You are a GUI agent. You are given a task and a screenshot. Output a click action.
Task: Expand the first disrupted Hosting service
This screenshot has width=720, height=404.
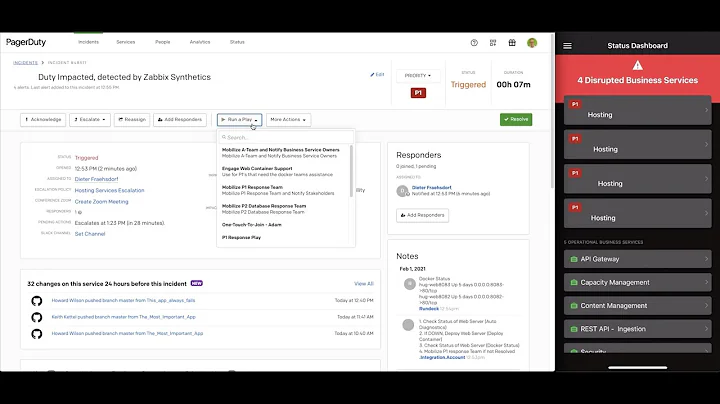click(x=637, y=110)
